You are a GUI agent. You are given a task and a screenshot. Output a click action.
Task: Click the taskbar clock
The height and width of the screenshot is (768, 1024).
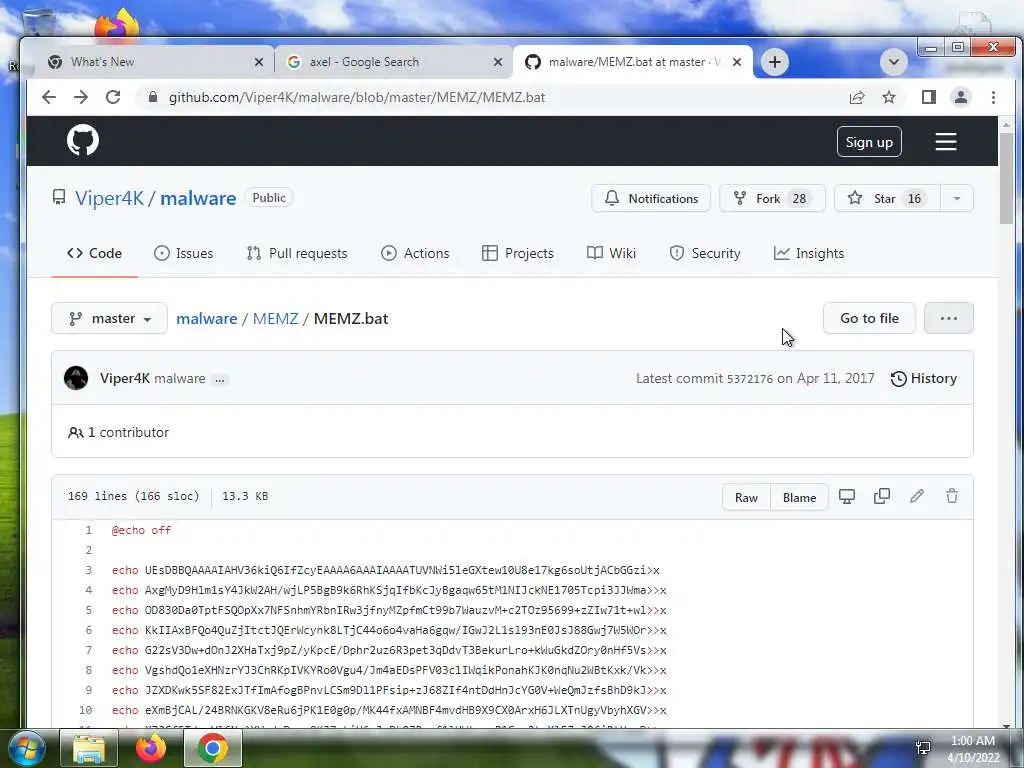tap(973, 749)
